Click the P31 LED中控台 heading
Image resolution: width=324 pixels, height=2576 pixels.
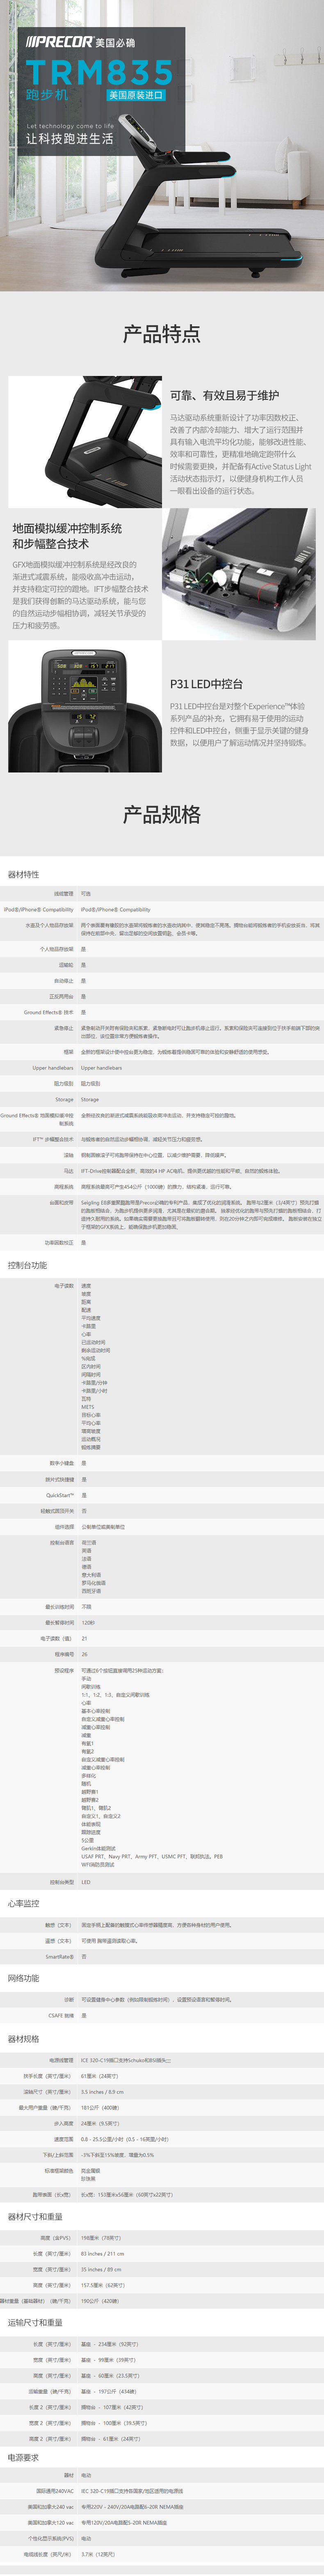click(x=206, y=684)
